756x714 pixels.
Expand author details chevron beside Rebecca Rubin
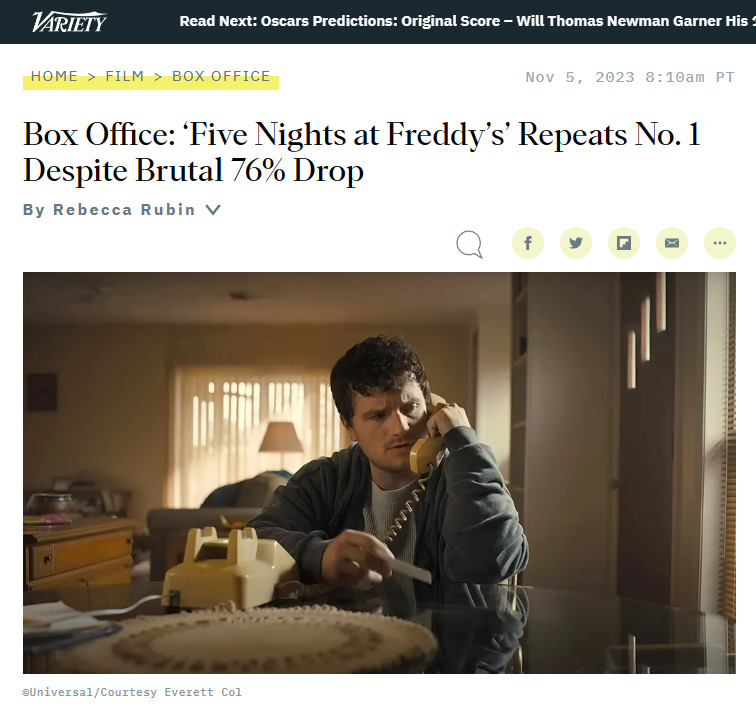213,210
